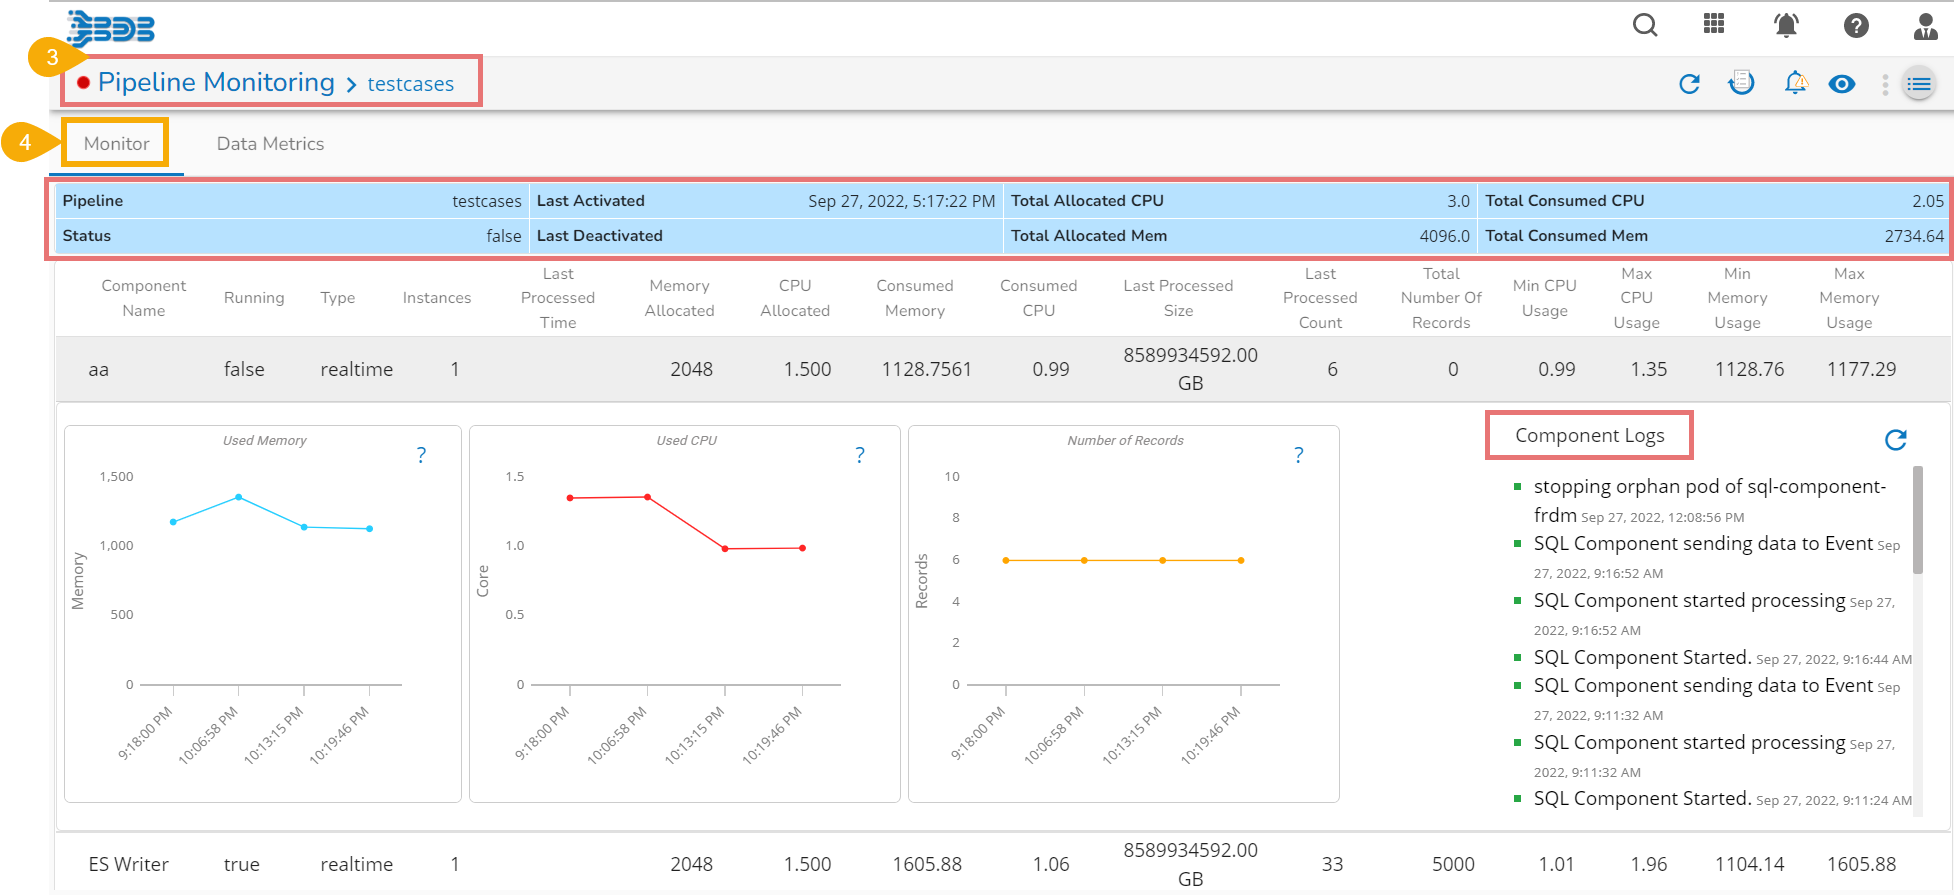Select the Monitor tab
Image resolution: width=1954 pixels, height=895 pixels.
[116, 144]
